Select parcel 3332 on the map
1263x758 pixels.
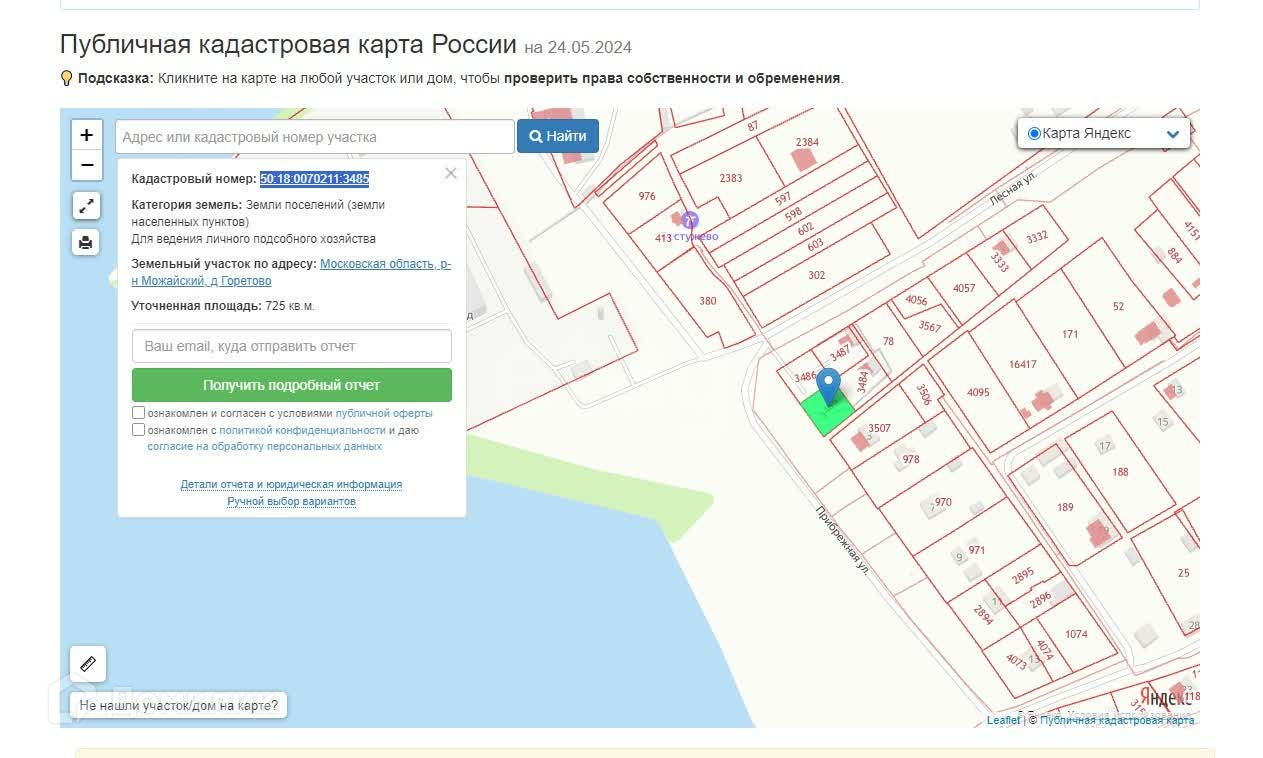1037,237
